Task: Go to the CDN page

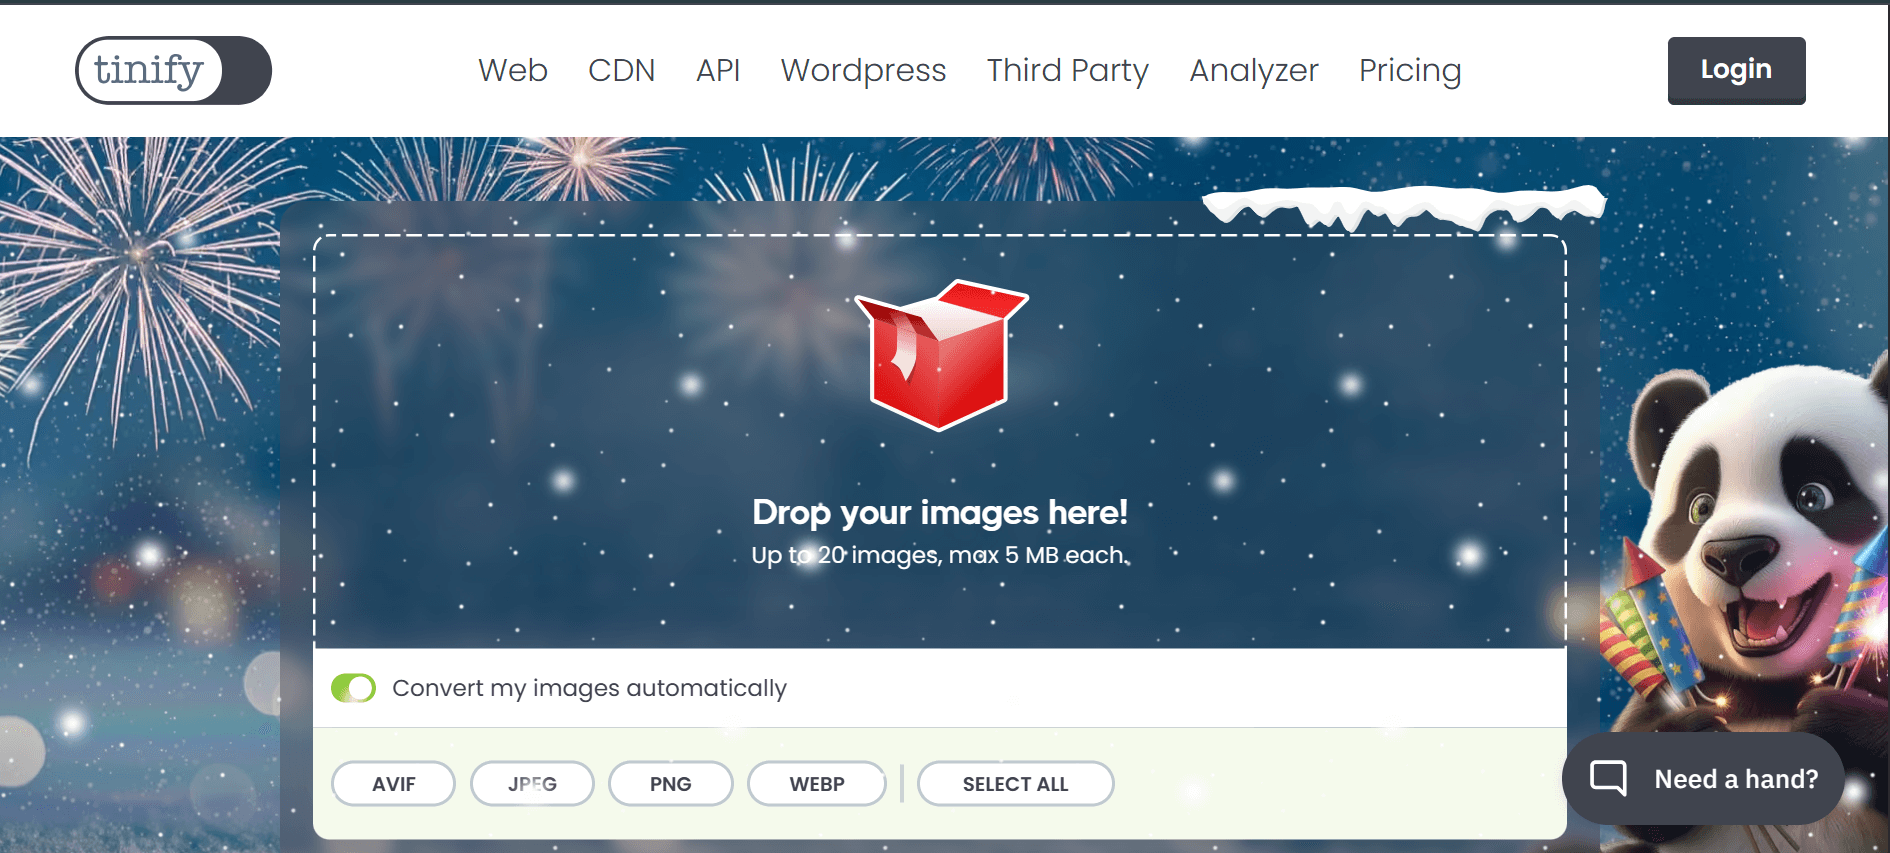Action: pyautogui.click(x=621, y=70)
